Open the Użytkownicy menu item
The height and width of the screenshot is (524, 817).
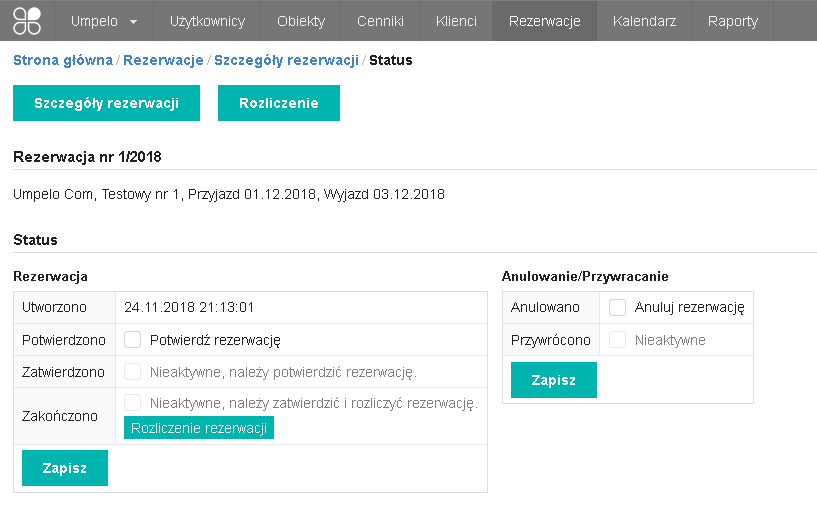point(207,21)
